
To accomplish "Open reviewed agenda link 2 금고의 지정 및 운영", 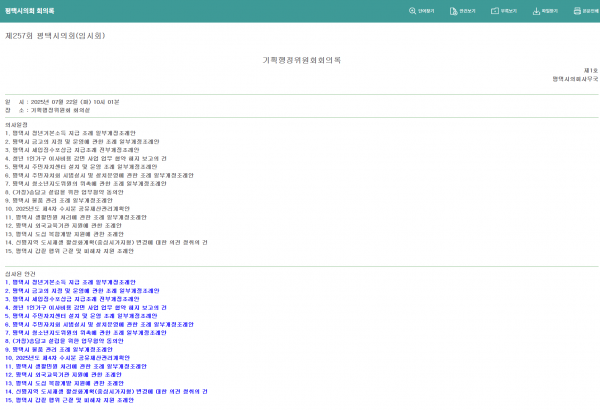I will (x=80, y=291).
